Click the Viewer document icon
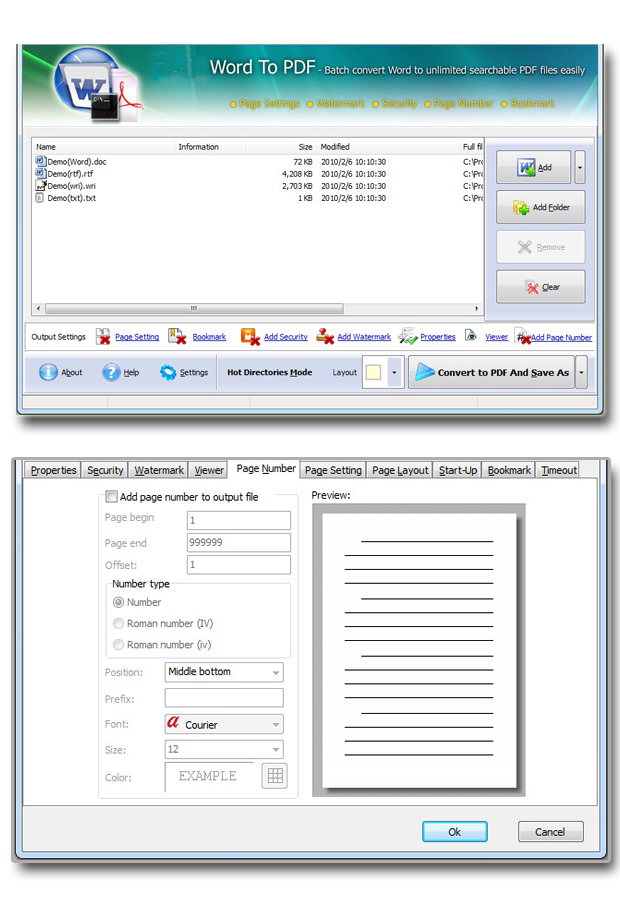 [x=471, y=335]
